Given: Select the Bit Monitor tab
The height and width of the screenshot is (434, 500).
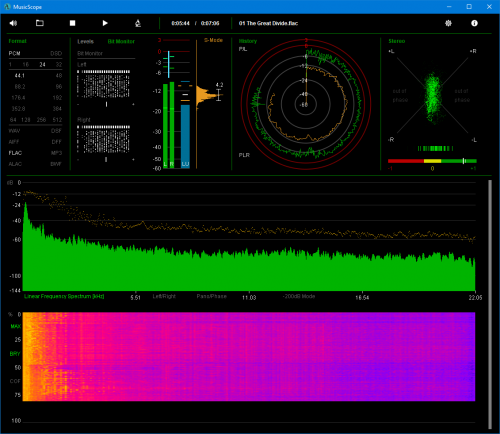Looking at the screenshot, I should pos(121,41).
